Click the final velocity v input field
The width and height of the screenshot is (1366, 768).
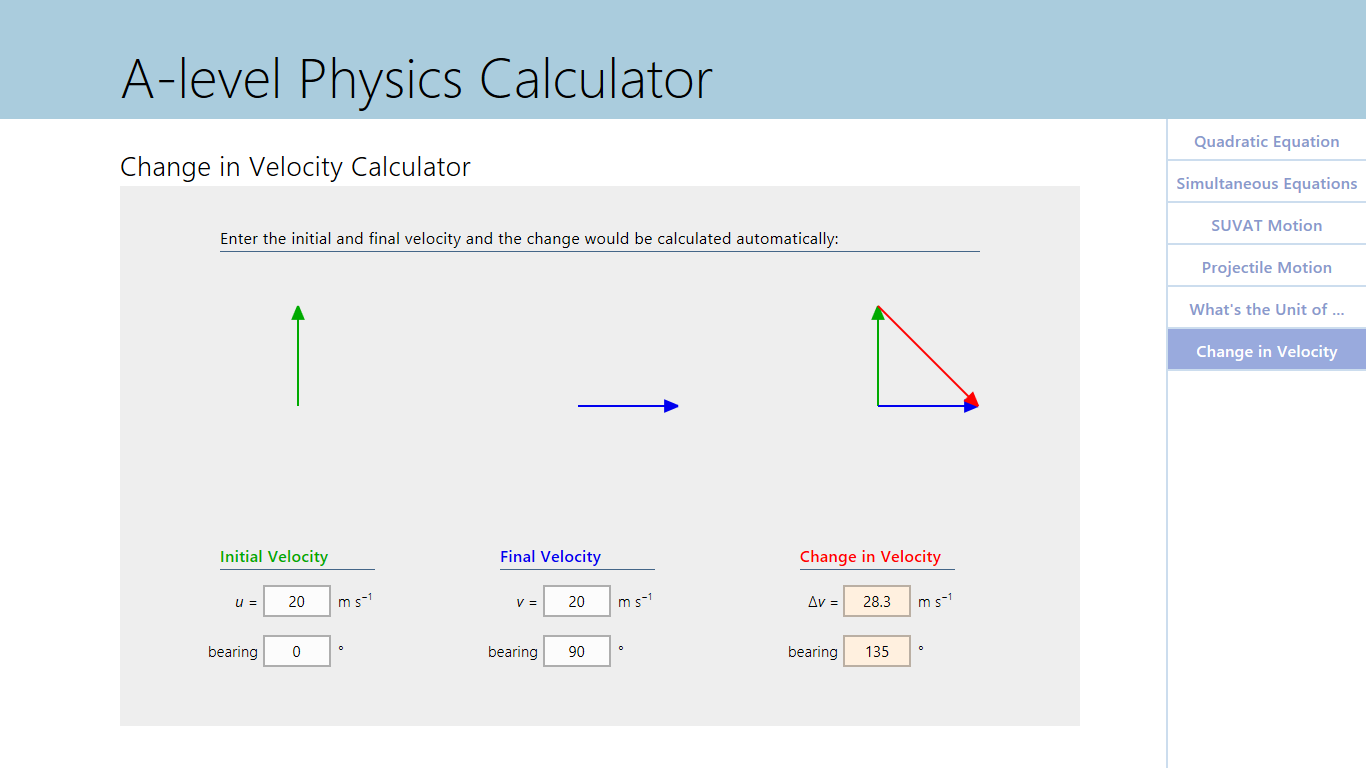tap(577, 601)
